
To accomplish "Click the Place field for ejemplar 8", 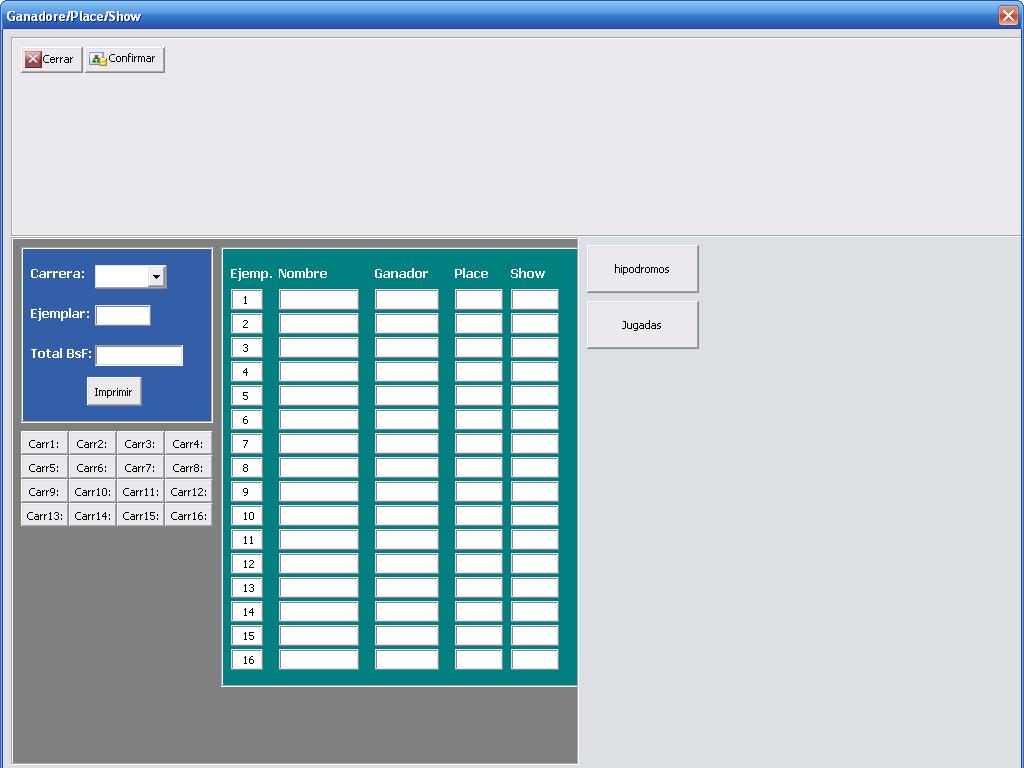I will [x=478, y=468].
